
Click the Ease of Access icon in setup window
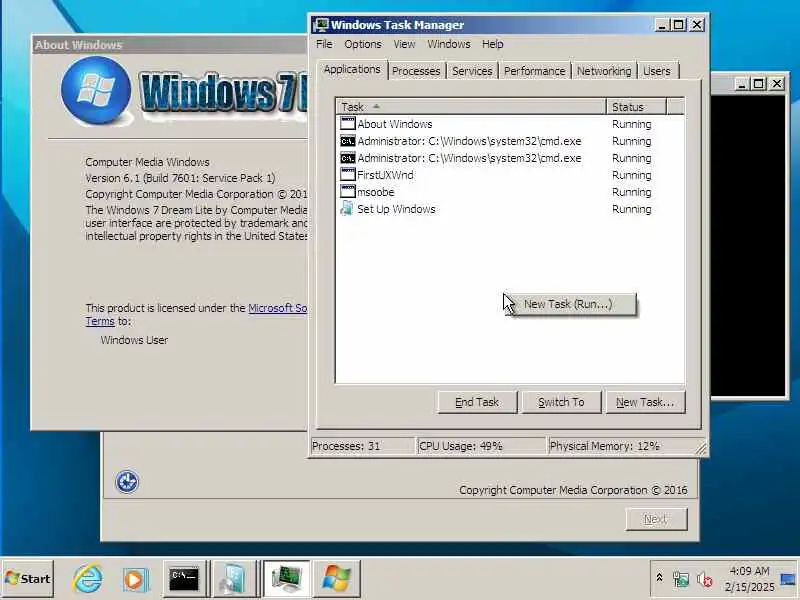127,481
